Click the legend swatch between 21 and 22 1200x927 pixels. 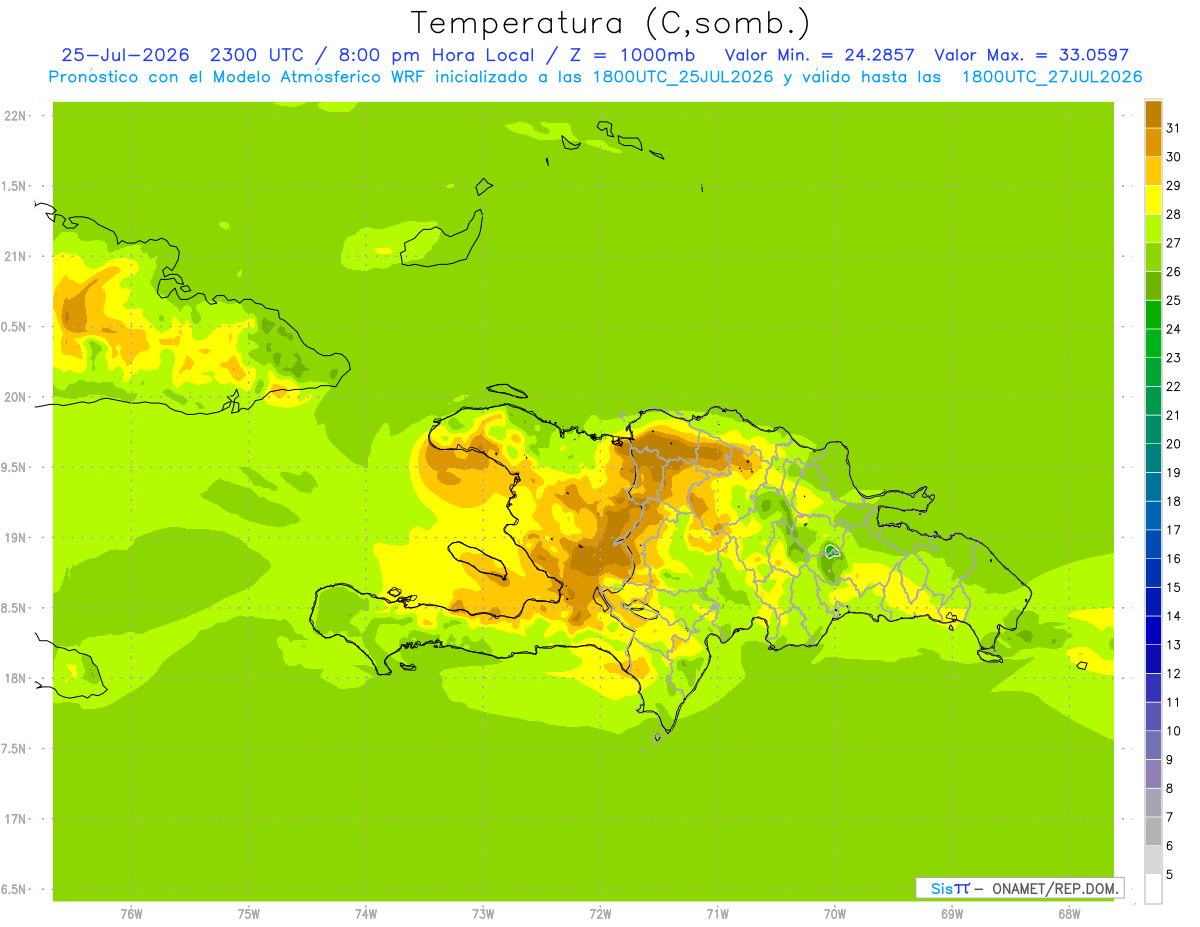click(1153, 400)
